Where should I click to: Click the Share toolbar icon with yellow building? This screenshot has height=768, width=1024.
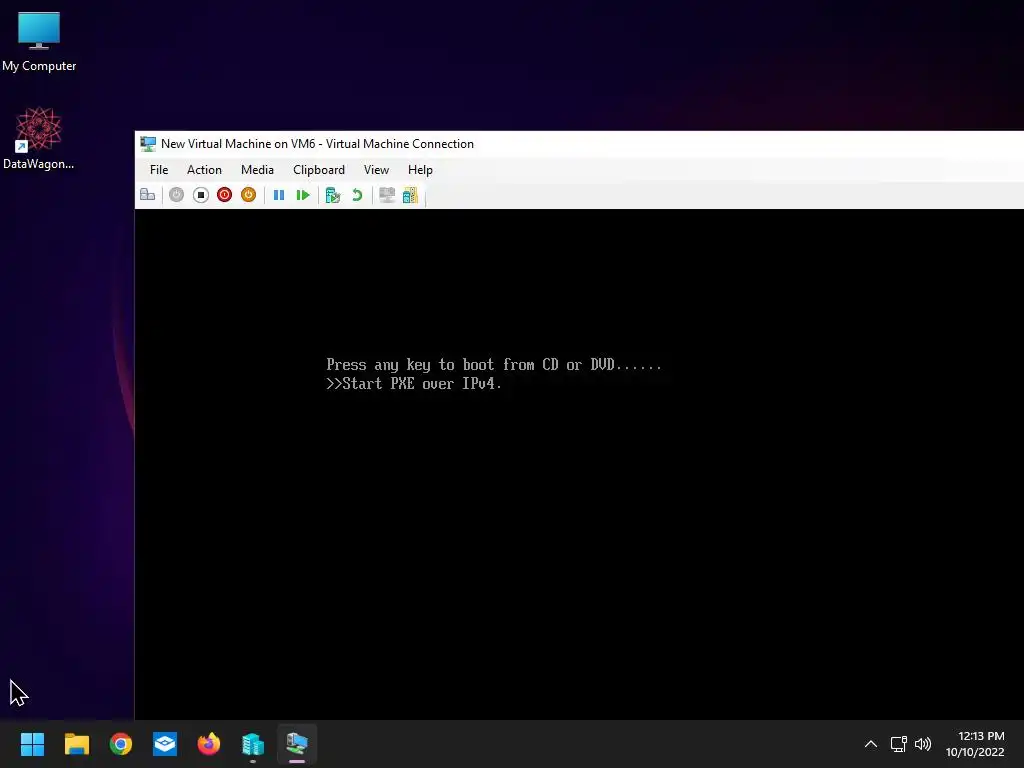pos(410,195)
